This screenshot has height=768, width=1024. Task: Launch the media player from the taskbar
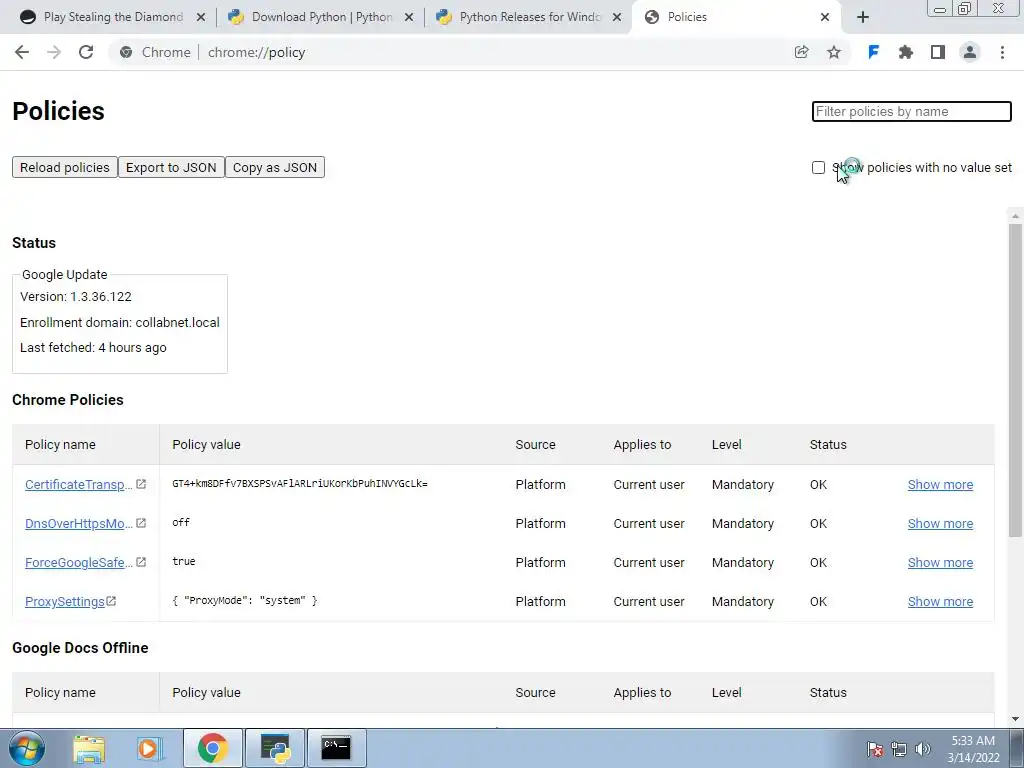pos(149,748)
